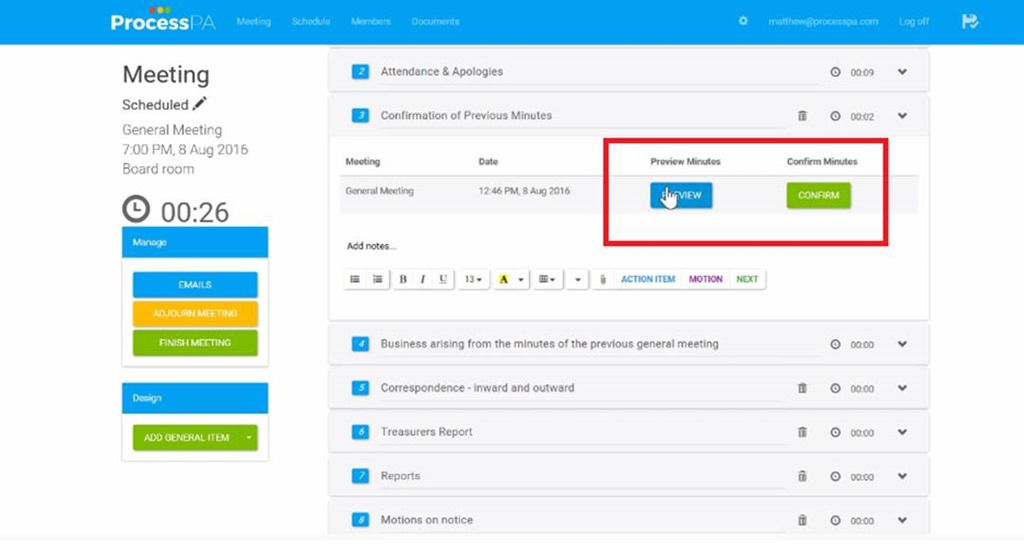Toggle italic formatting in the notes toolbar

click(423, 280)
